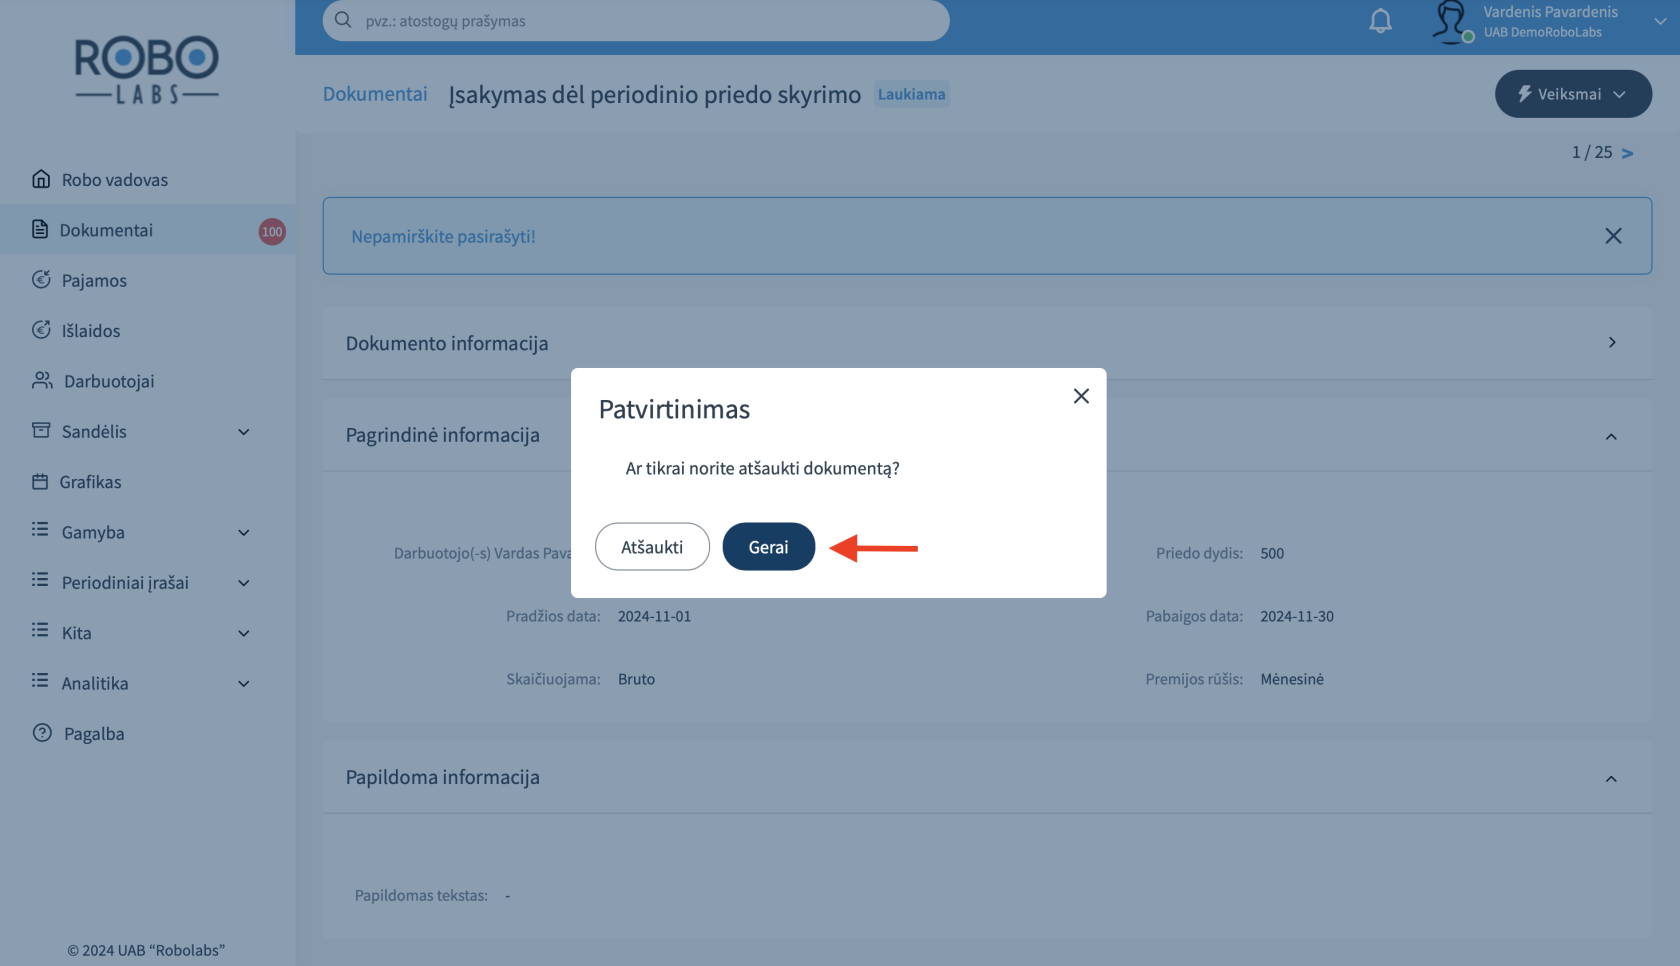
Task: Click the Grafikas calendar icon
Action: pos(40,481)
